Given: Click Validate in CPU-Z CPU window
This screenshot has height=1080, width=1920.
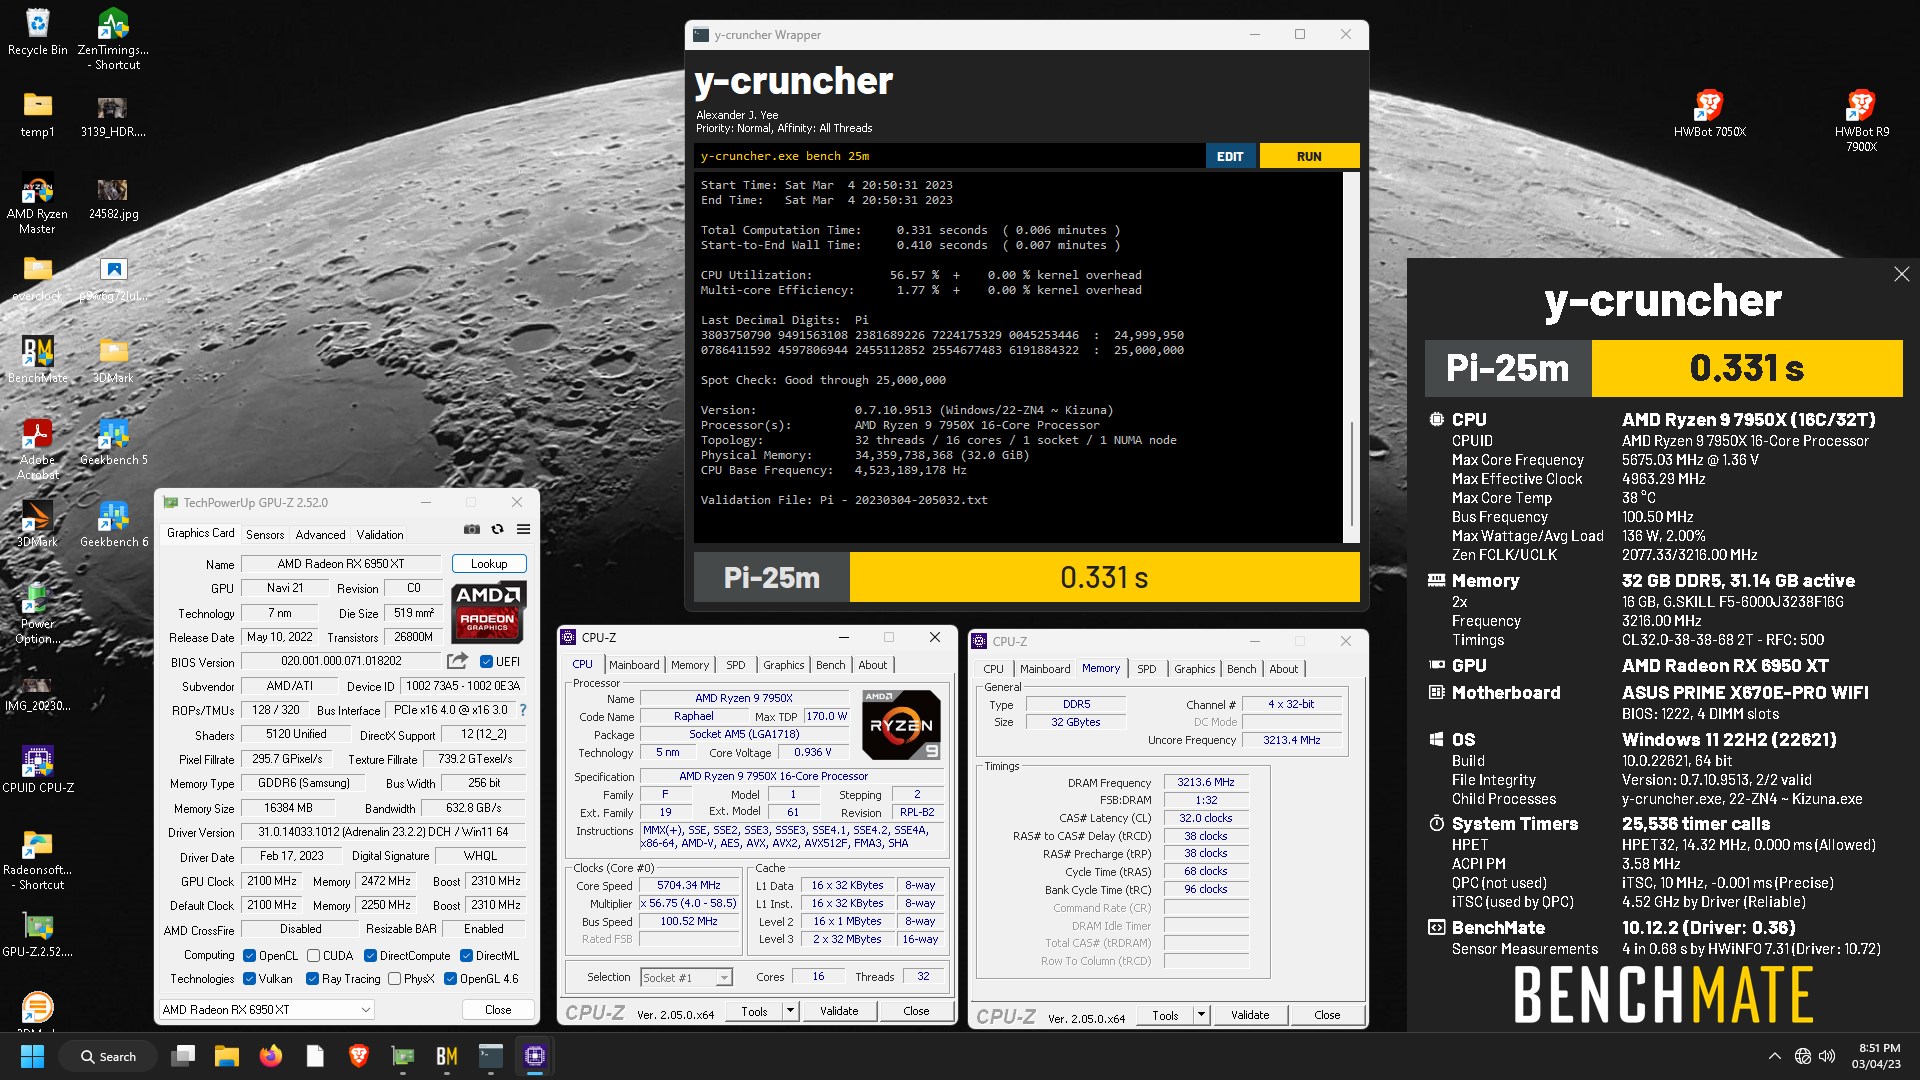Looking at the screenshot, I should tap(839, 1011).
